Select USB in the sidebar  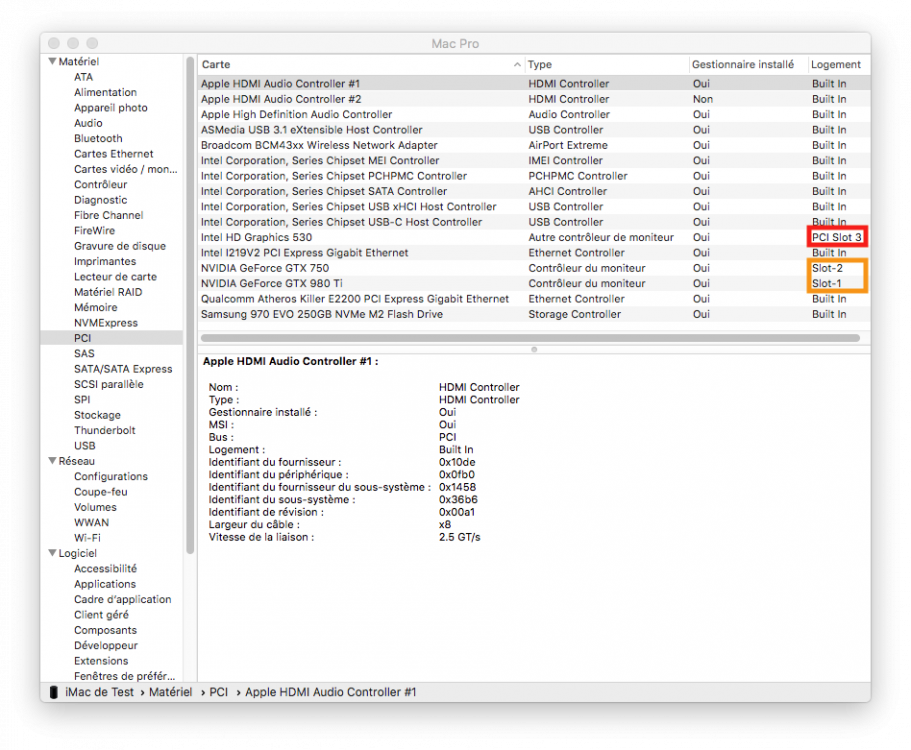(x=84, y=446)
